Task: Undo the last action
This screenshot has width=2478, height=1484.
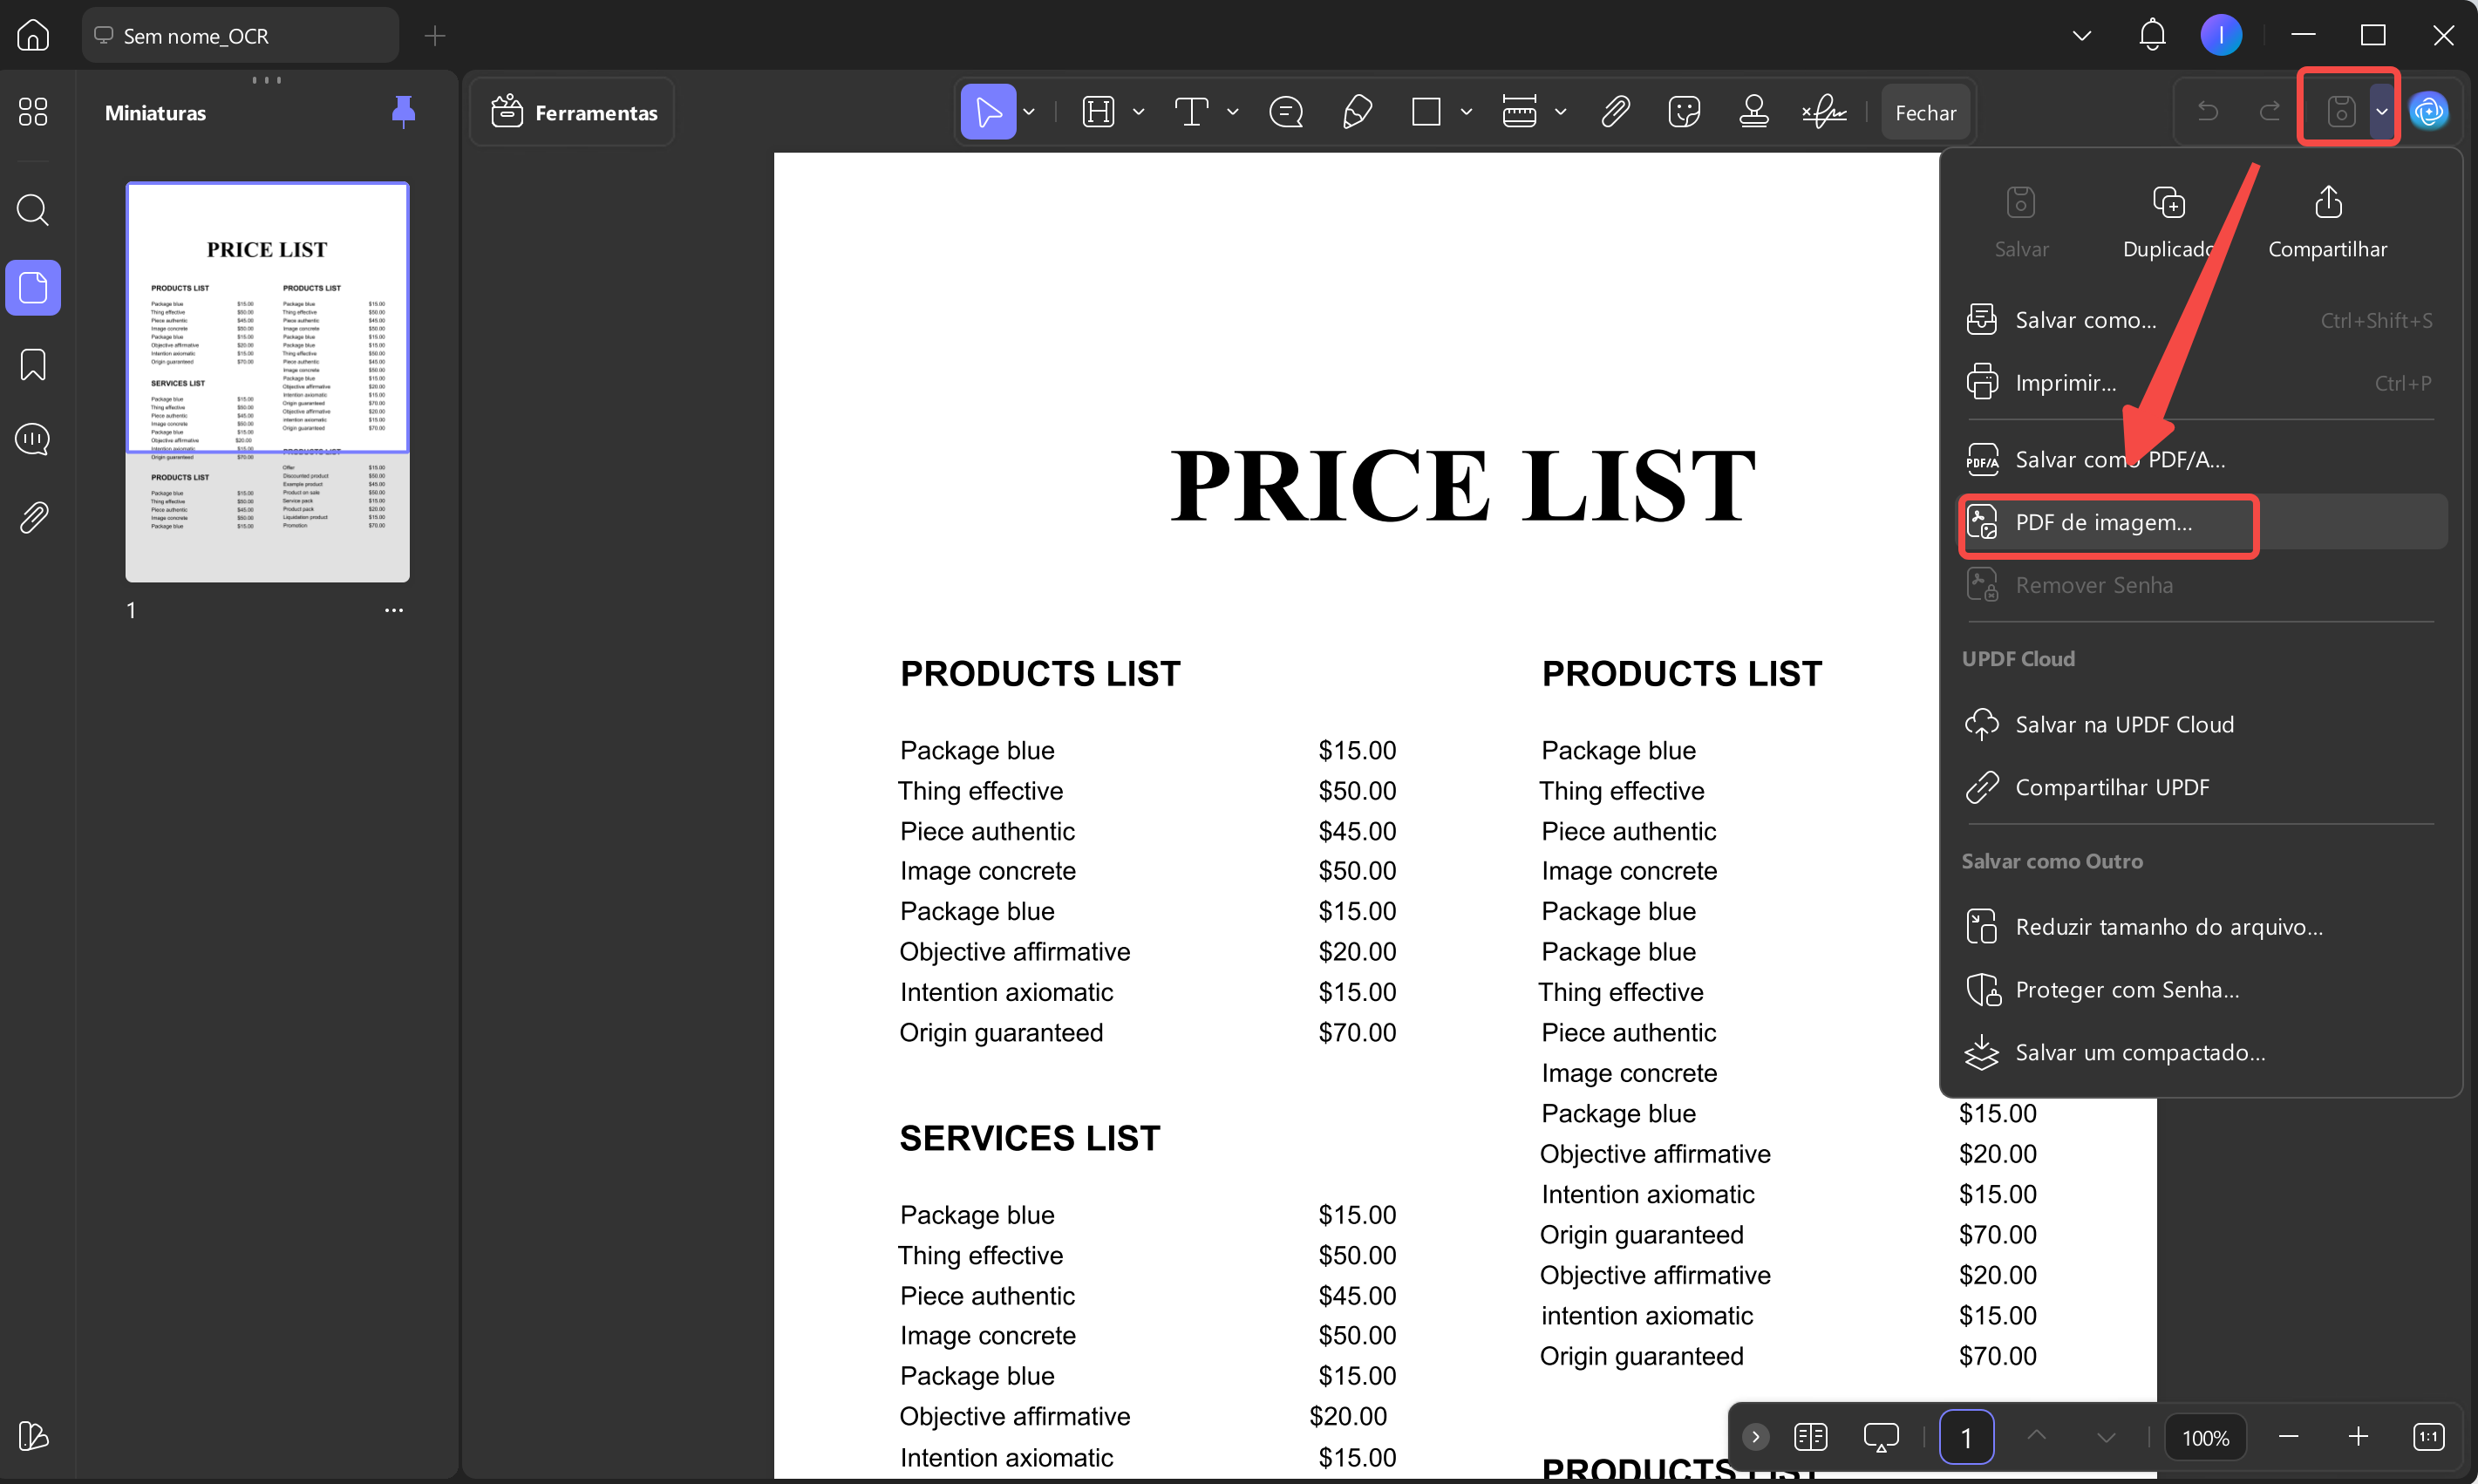Action: pos(2208,111)
